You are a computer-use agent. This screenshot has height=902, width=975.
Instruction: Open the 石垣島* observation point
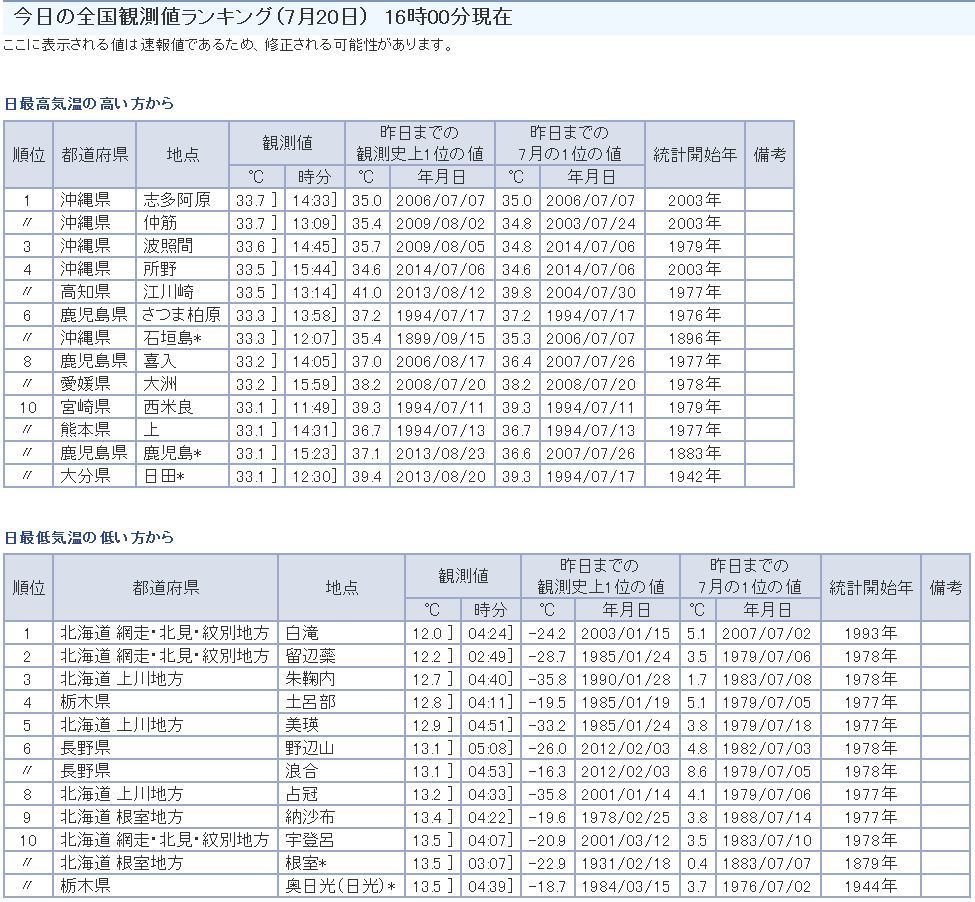tap(173, 338)
